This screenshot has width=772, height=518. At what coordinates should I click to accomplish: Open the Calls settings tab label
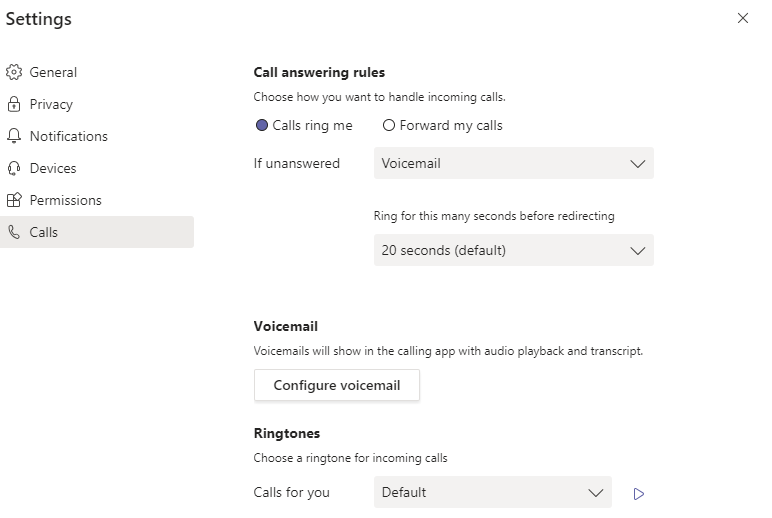tap(43, 232)
